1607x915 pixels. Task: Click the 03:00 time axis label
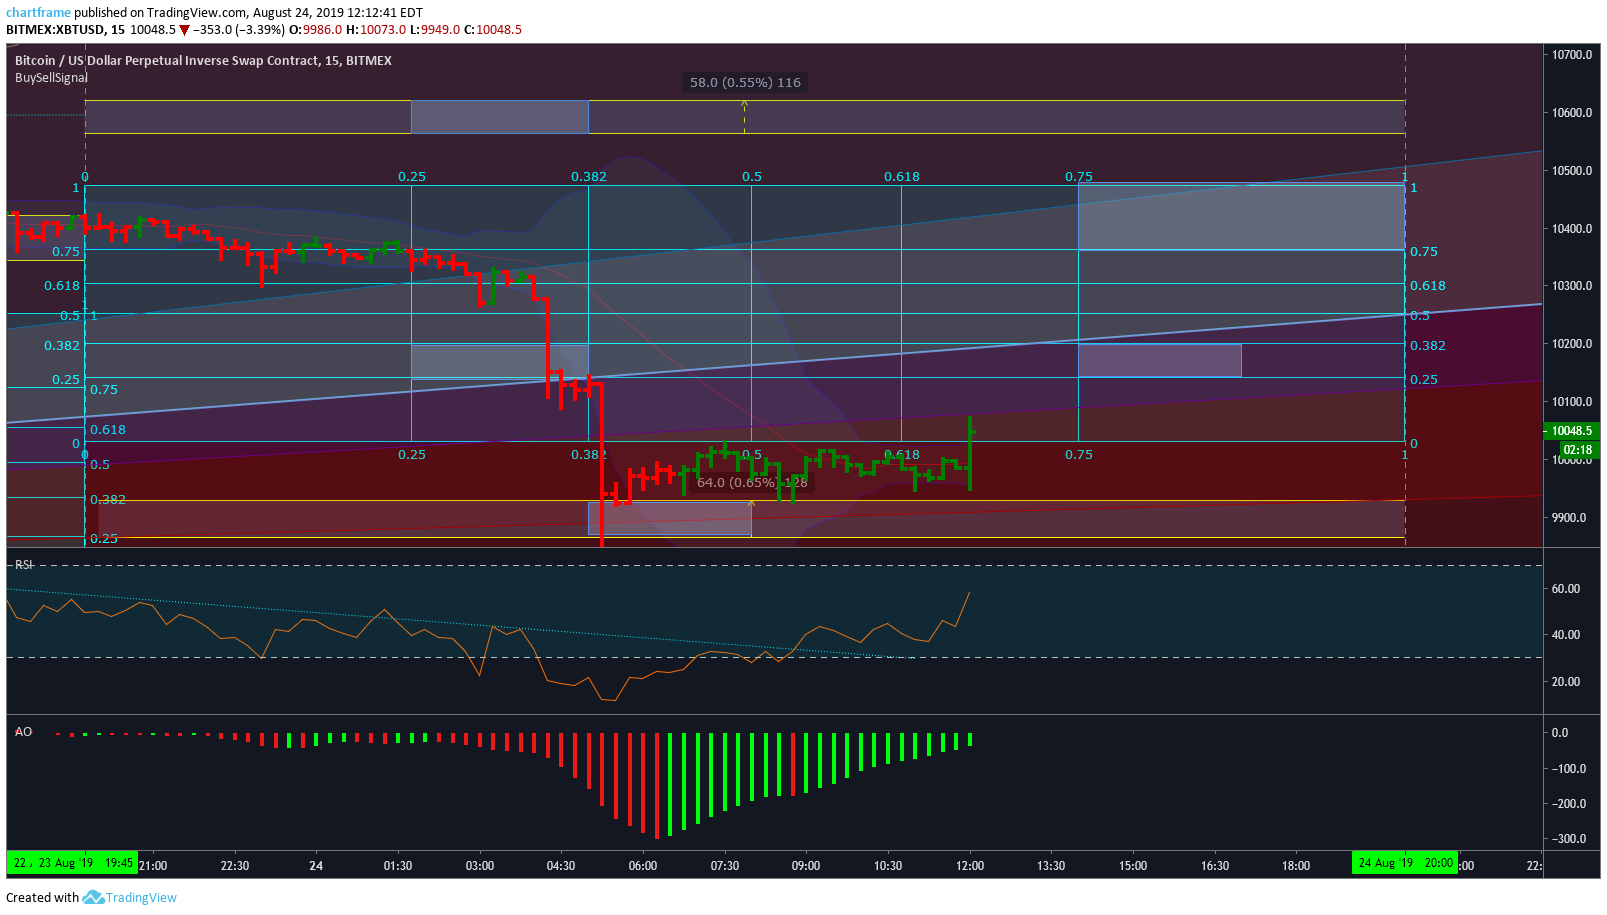pos(480,866)
